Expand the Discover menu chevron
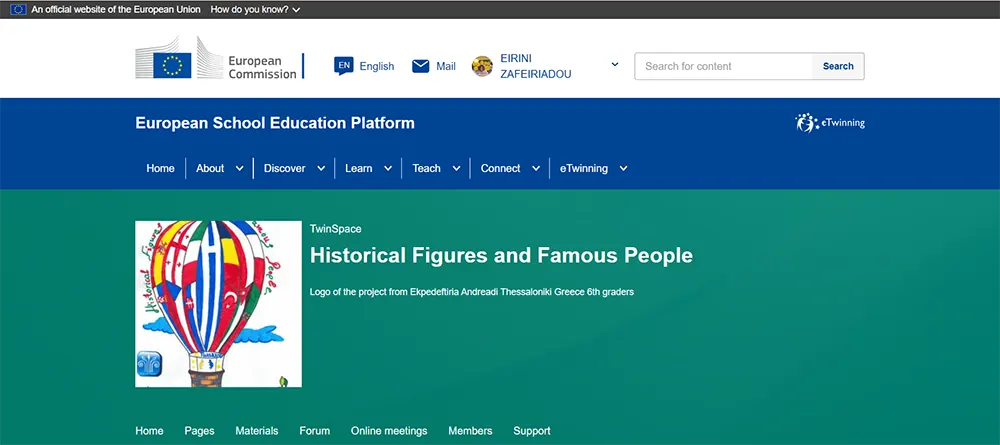1000x445 pixels. click(x=321, y=169)
